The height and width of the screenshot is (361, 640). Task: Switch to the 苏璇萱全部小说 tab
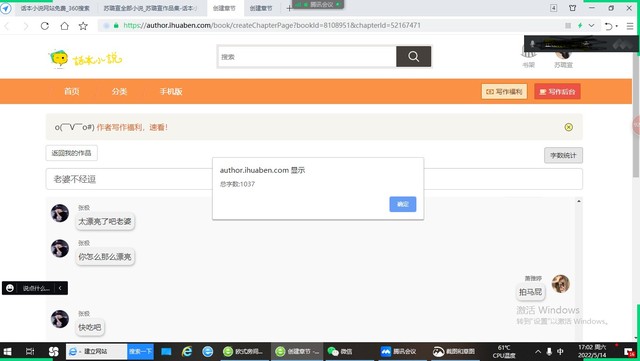click(x=150, y=8)
